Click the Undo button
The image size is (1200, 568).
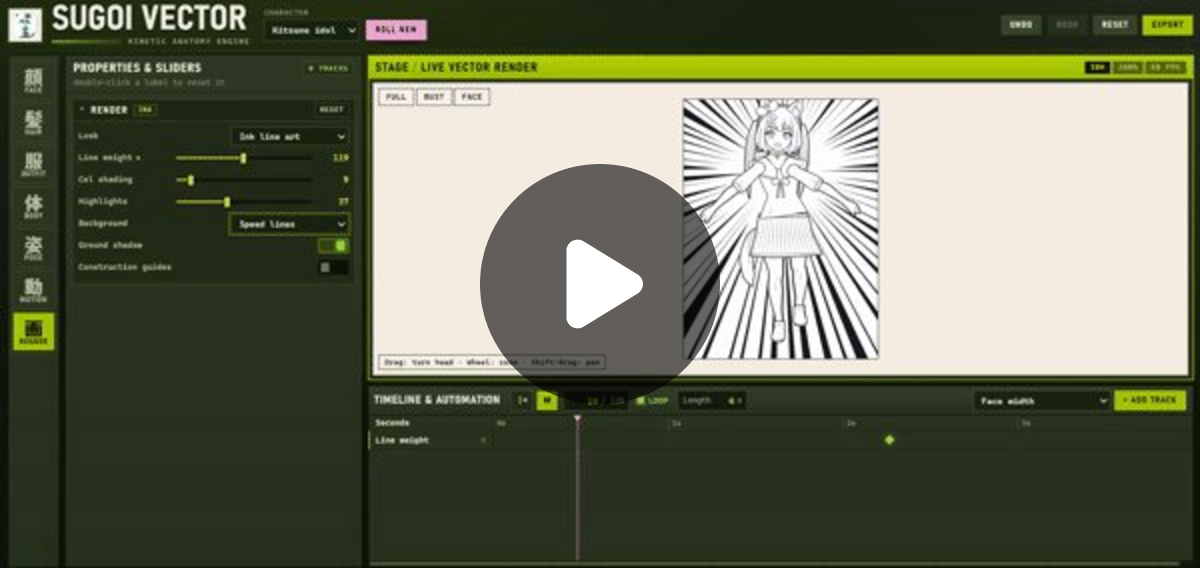click(x=1021, y=25)
